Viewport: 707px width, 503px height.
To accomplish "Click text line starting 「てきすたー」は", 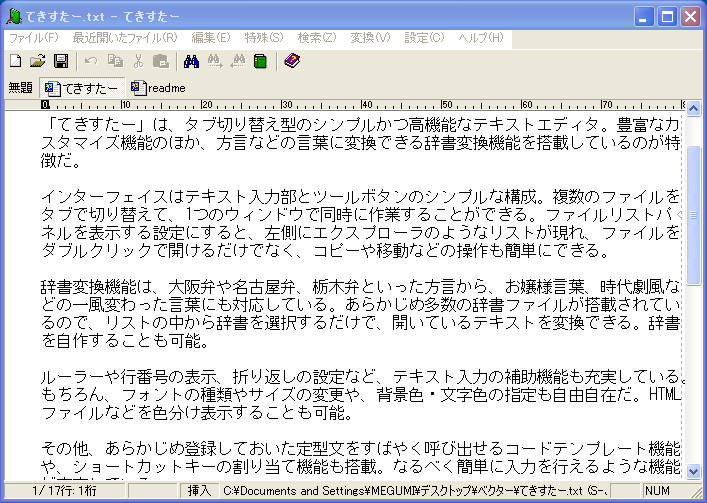I will tap(360, 125).
